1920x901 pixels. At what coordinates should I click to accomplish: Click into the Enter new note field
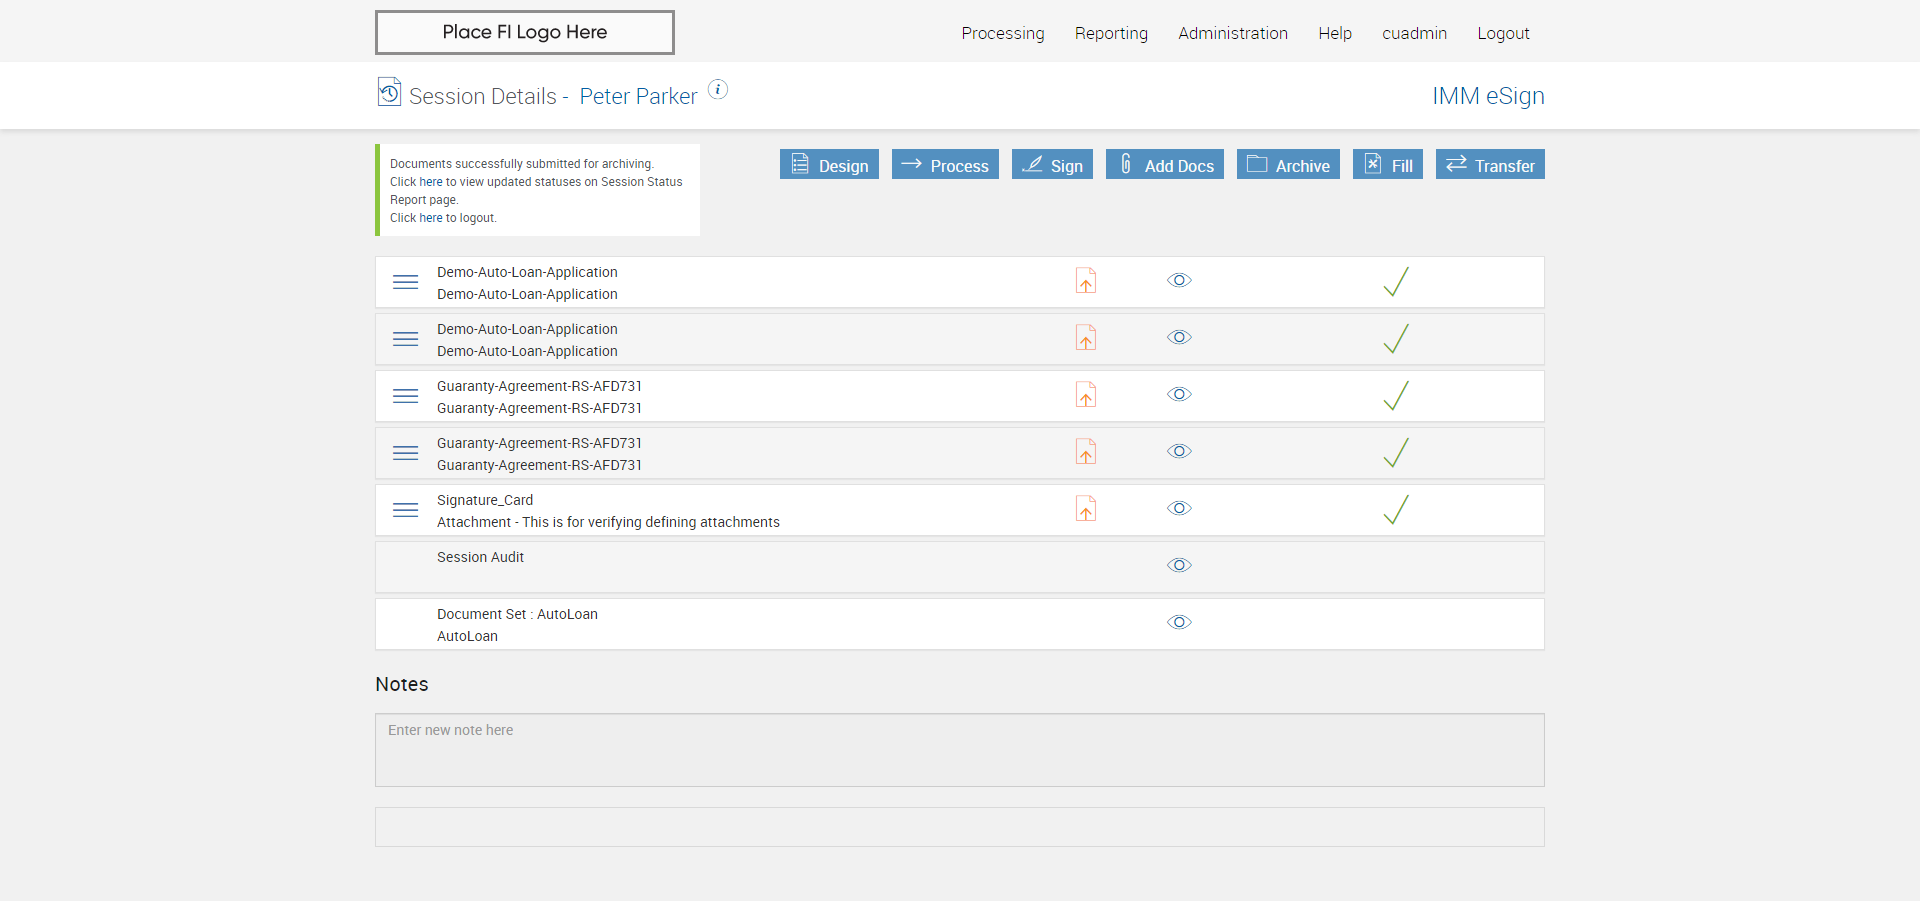pyautogui.click(x=959, y=749)
